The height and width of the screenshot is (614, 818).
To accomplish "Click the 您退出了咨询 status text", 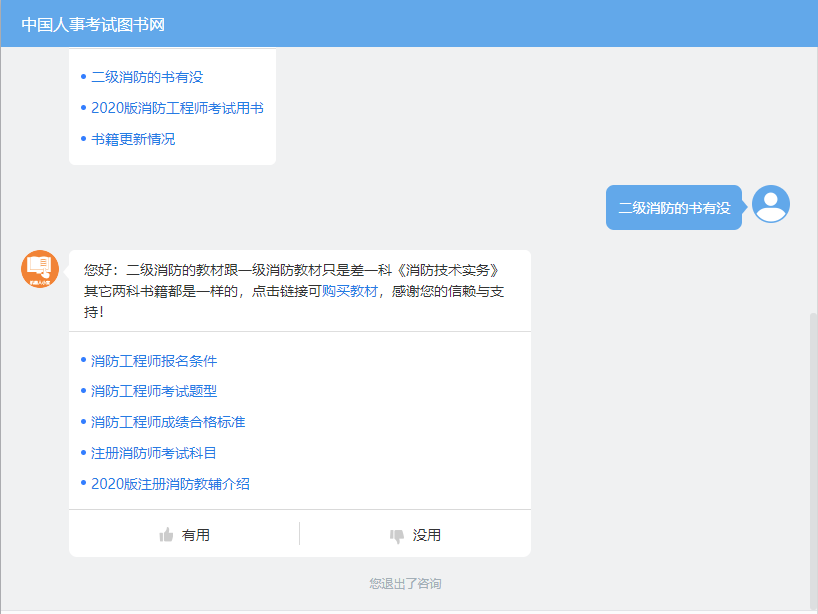I will (x=405, y=583).
